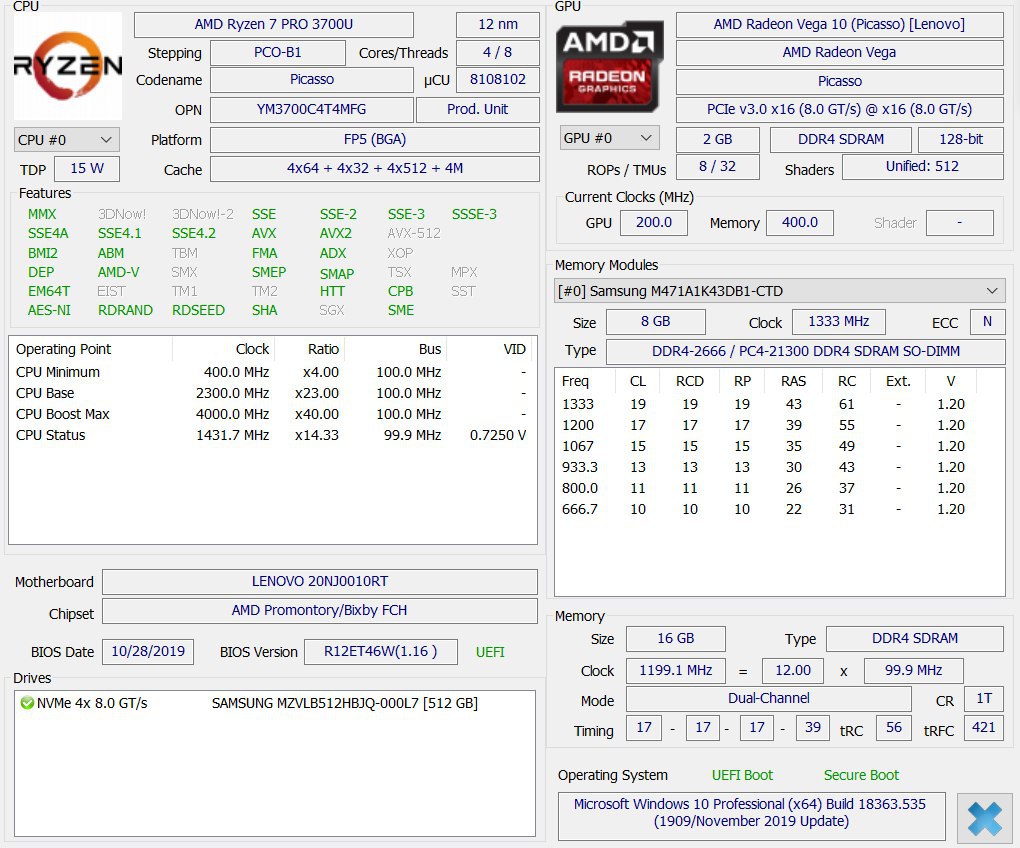Click the AMD Radeon Graphics logo

click(610, 66)
